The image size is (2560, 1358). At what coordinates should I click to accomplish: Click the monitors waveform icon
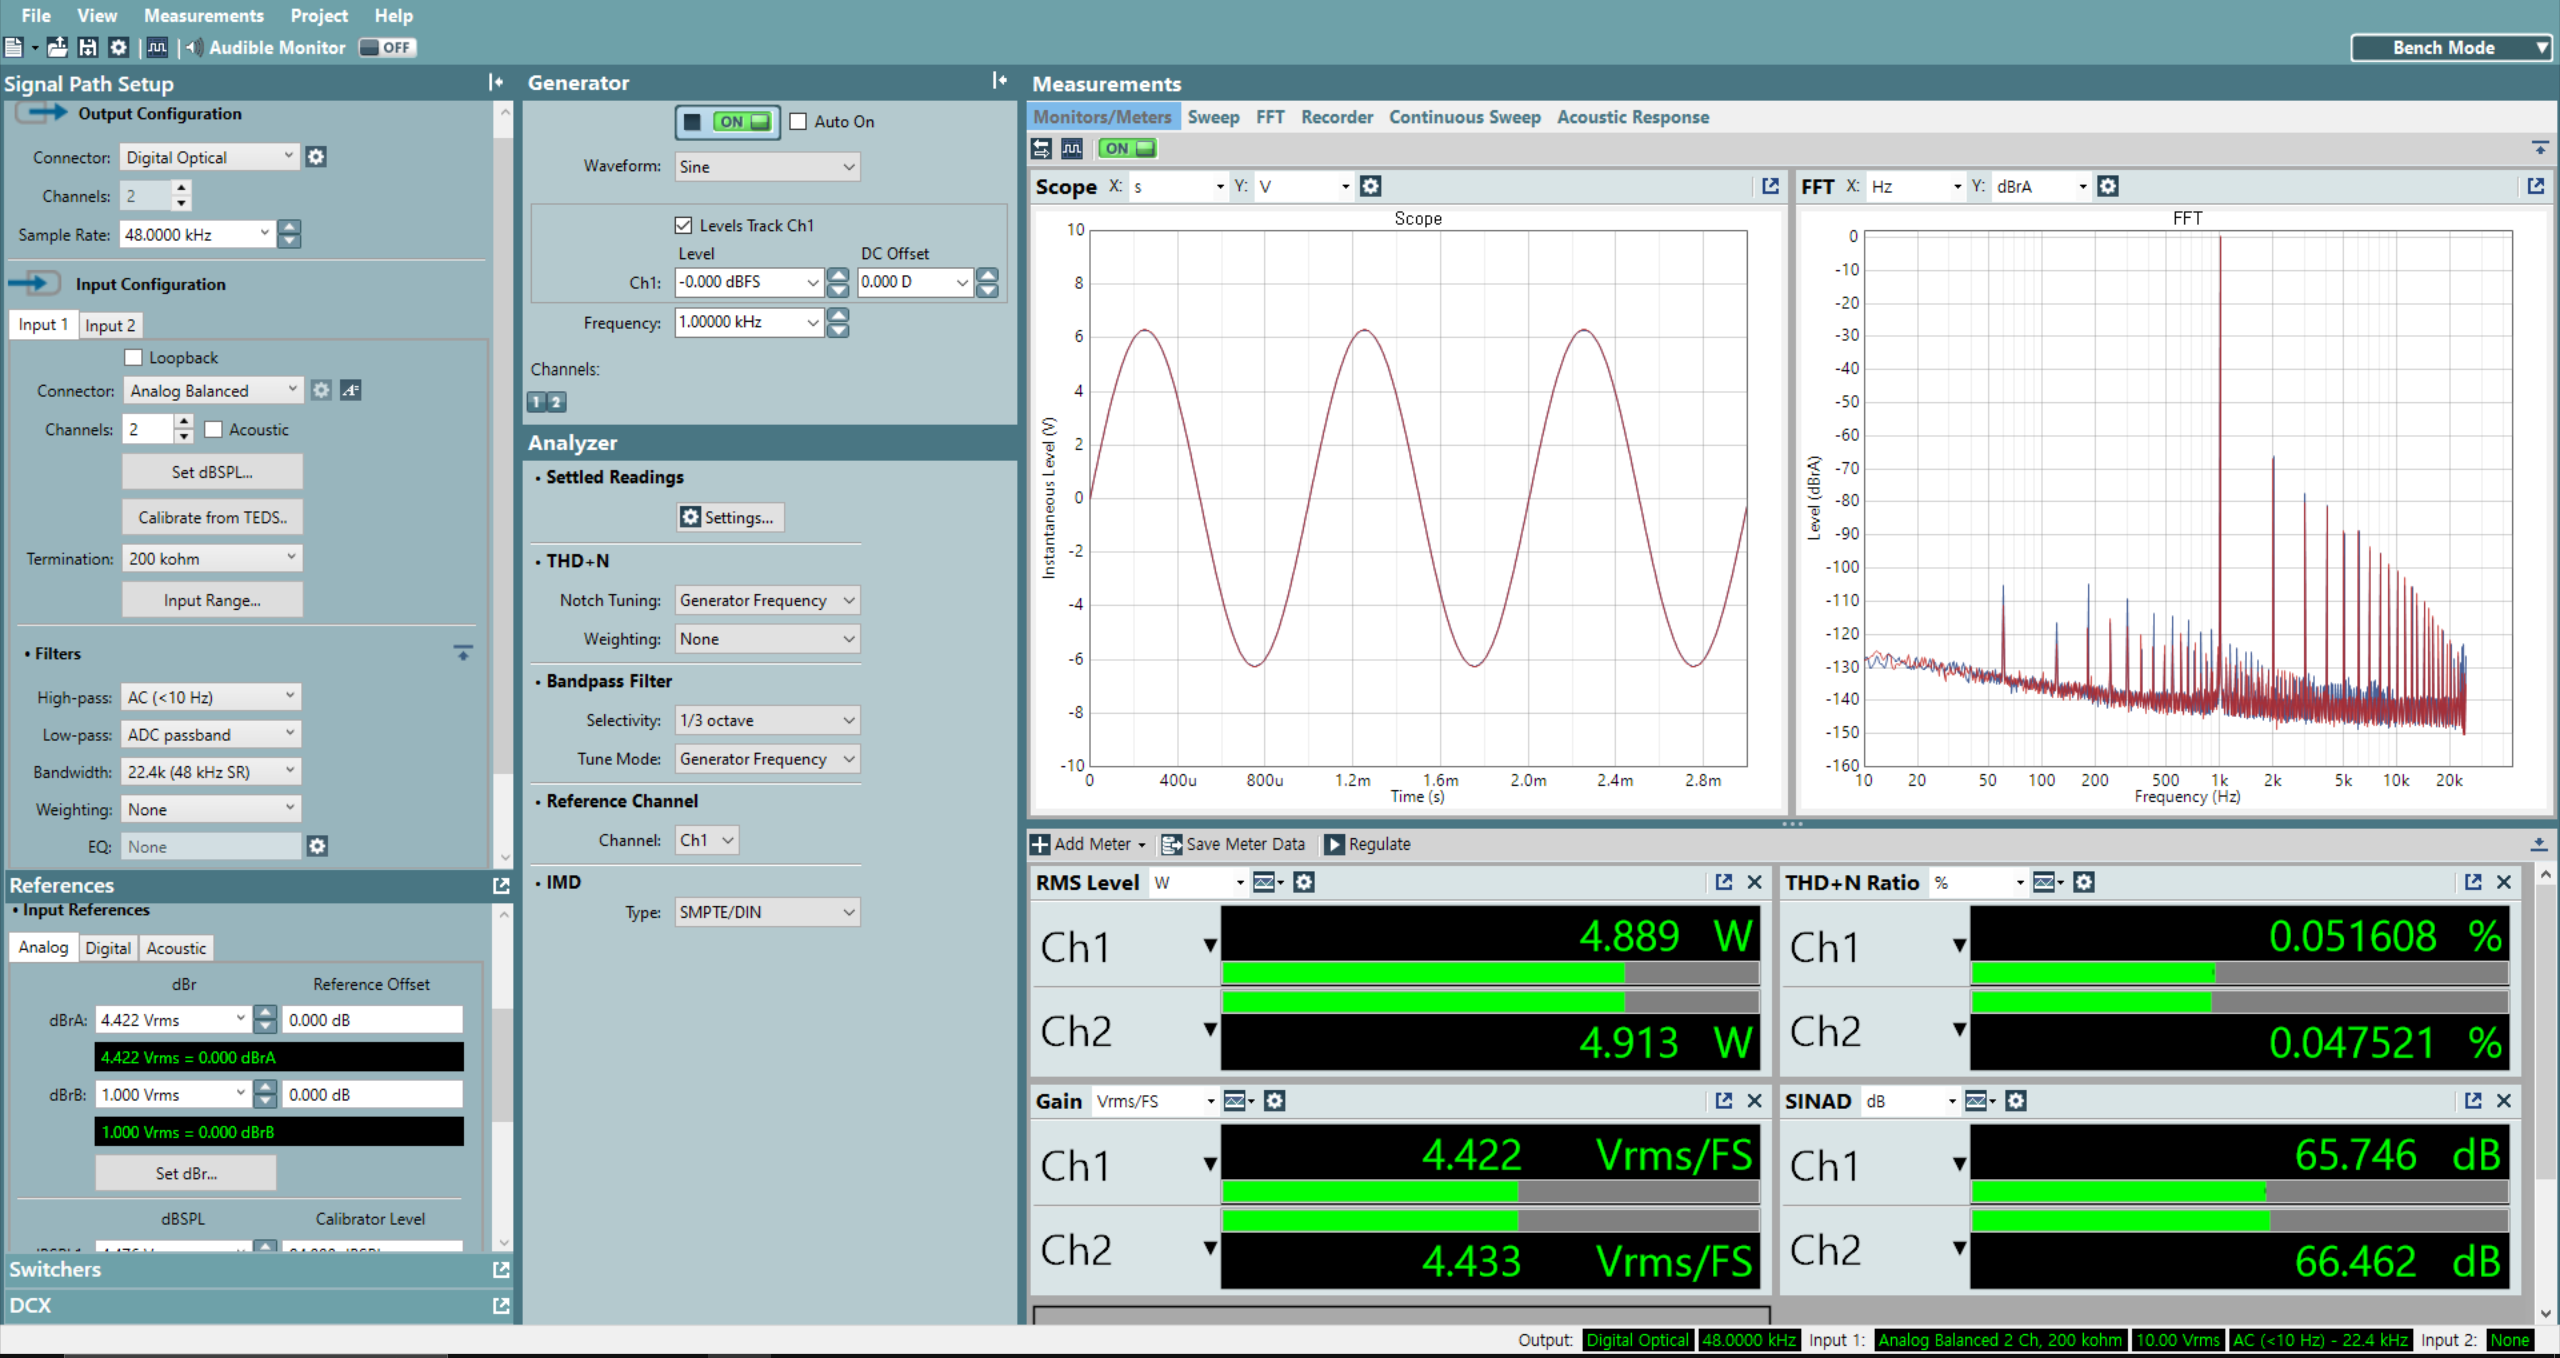click(x=1072, y=148)
